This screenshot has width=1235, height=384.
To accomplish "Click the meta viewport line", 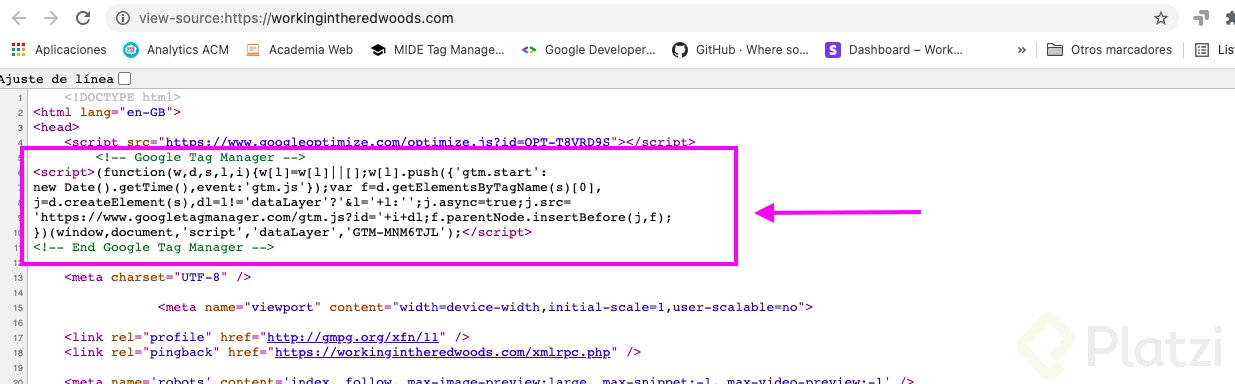I will 484,307.
